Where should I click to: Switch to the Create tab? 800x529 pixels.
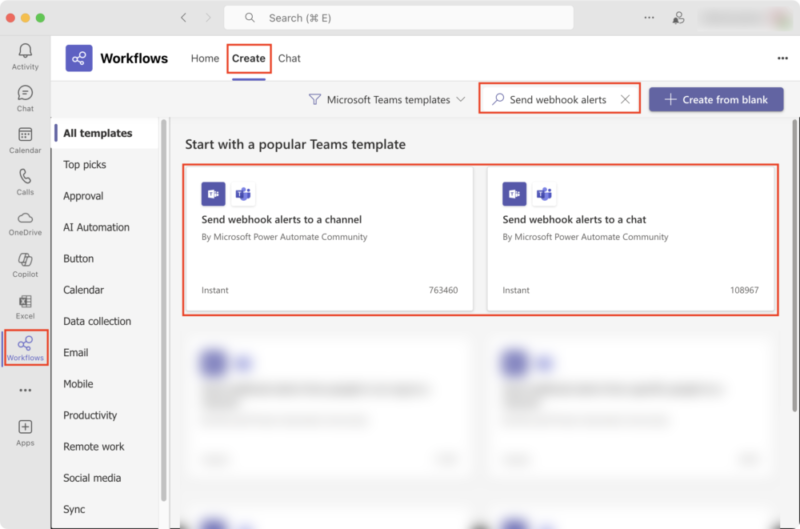tap(248, 58)
